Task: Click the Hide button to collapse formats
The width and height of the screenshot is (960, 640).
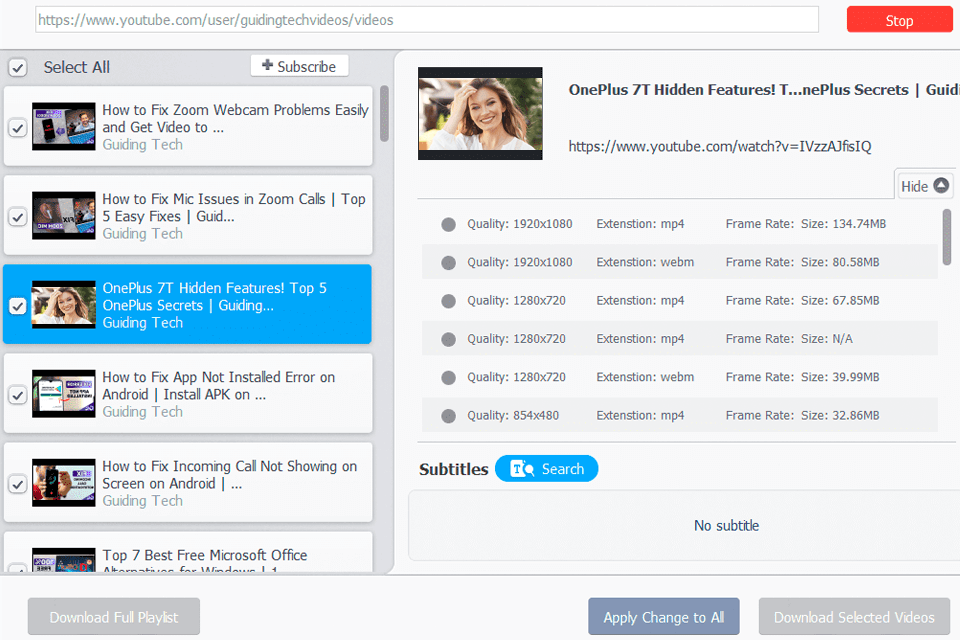Action: coord(924,186)
